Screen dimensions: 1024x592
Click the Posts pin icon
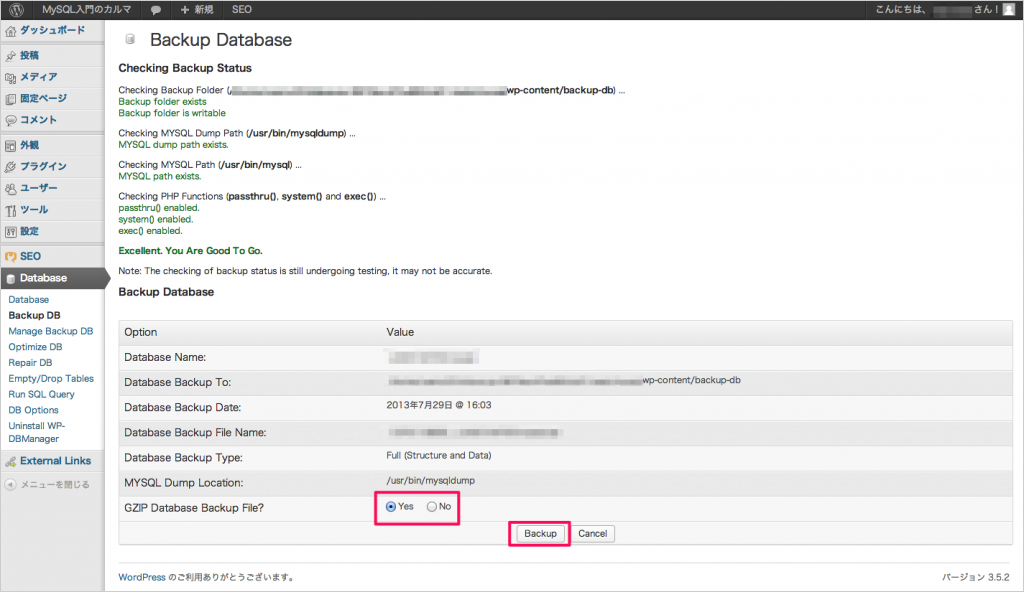10,56
